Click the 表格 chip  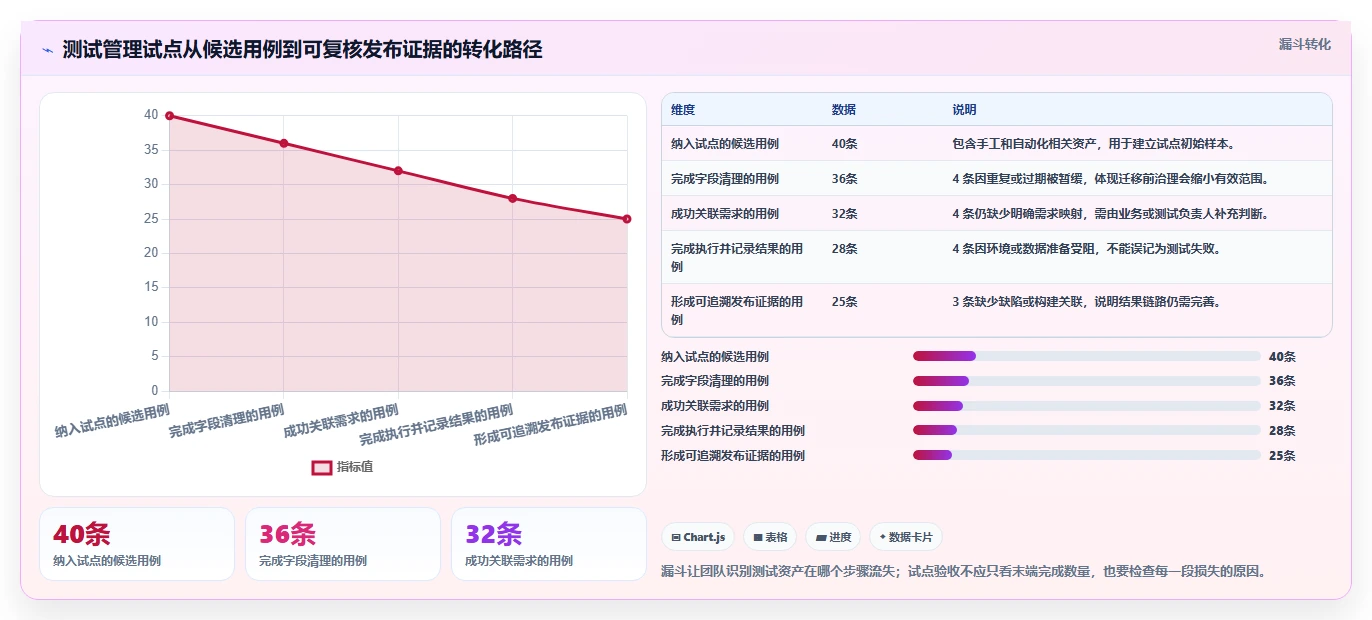click(770, 537)
